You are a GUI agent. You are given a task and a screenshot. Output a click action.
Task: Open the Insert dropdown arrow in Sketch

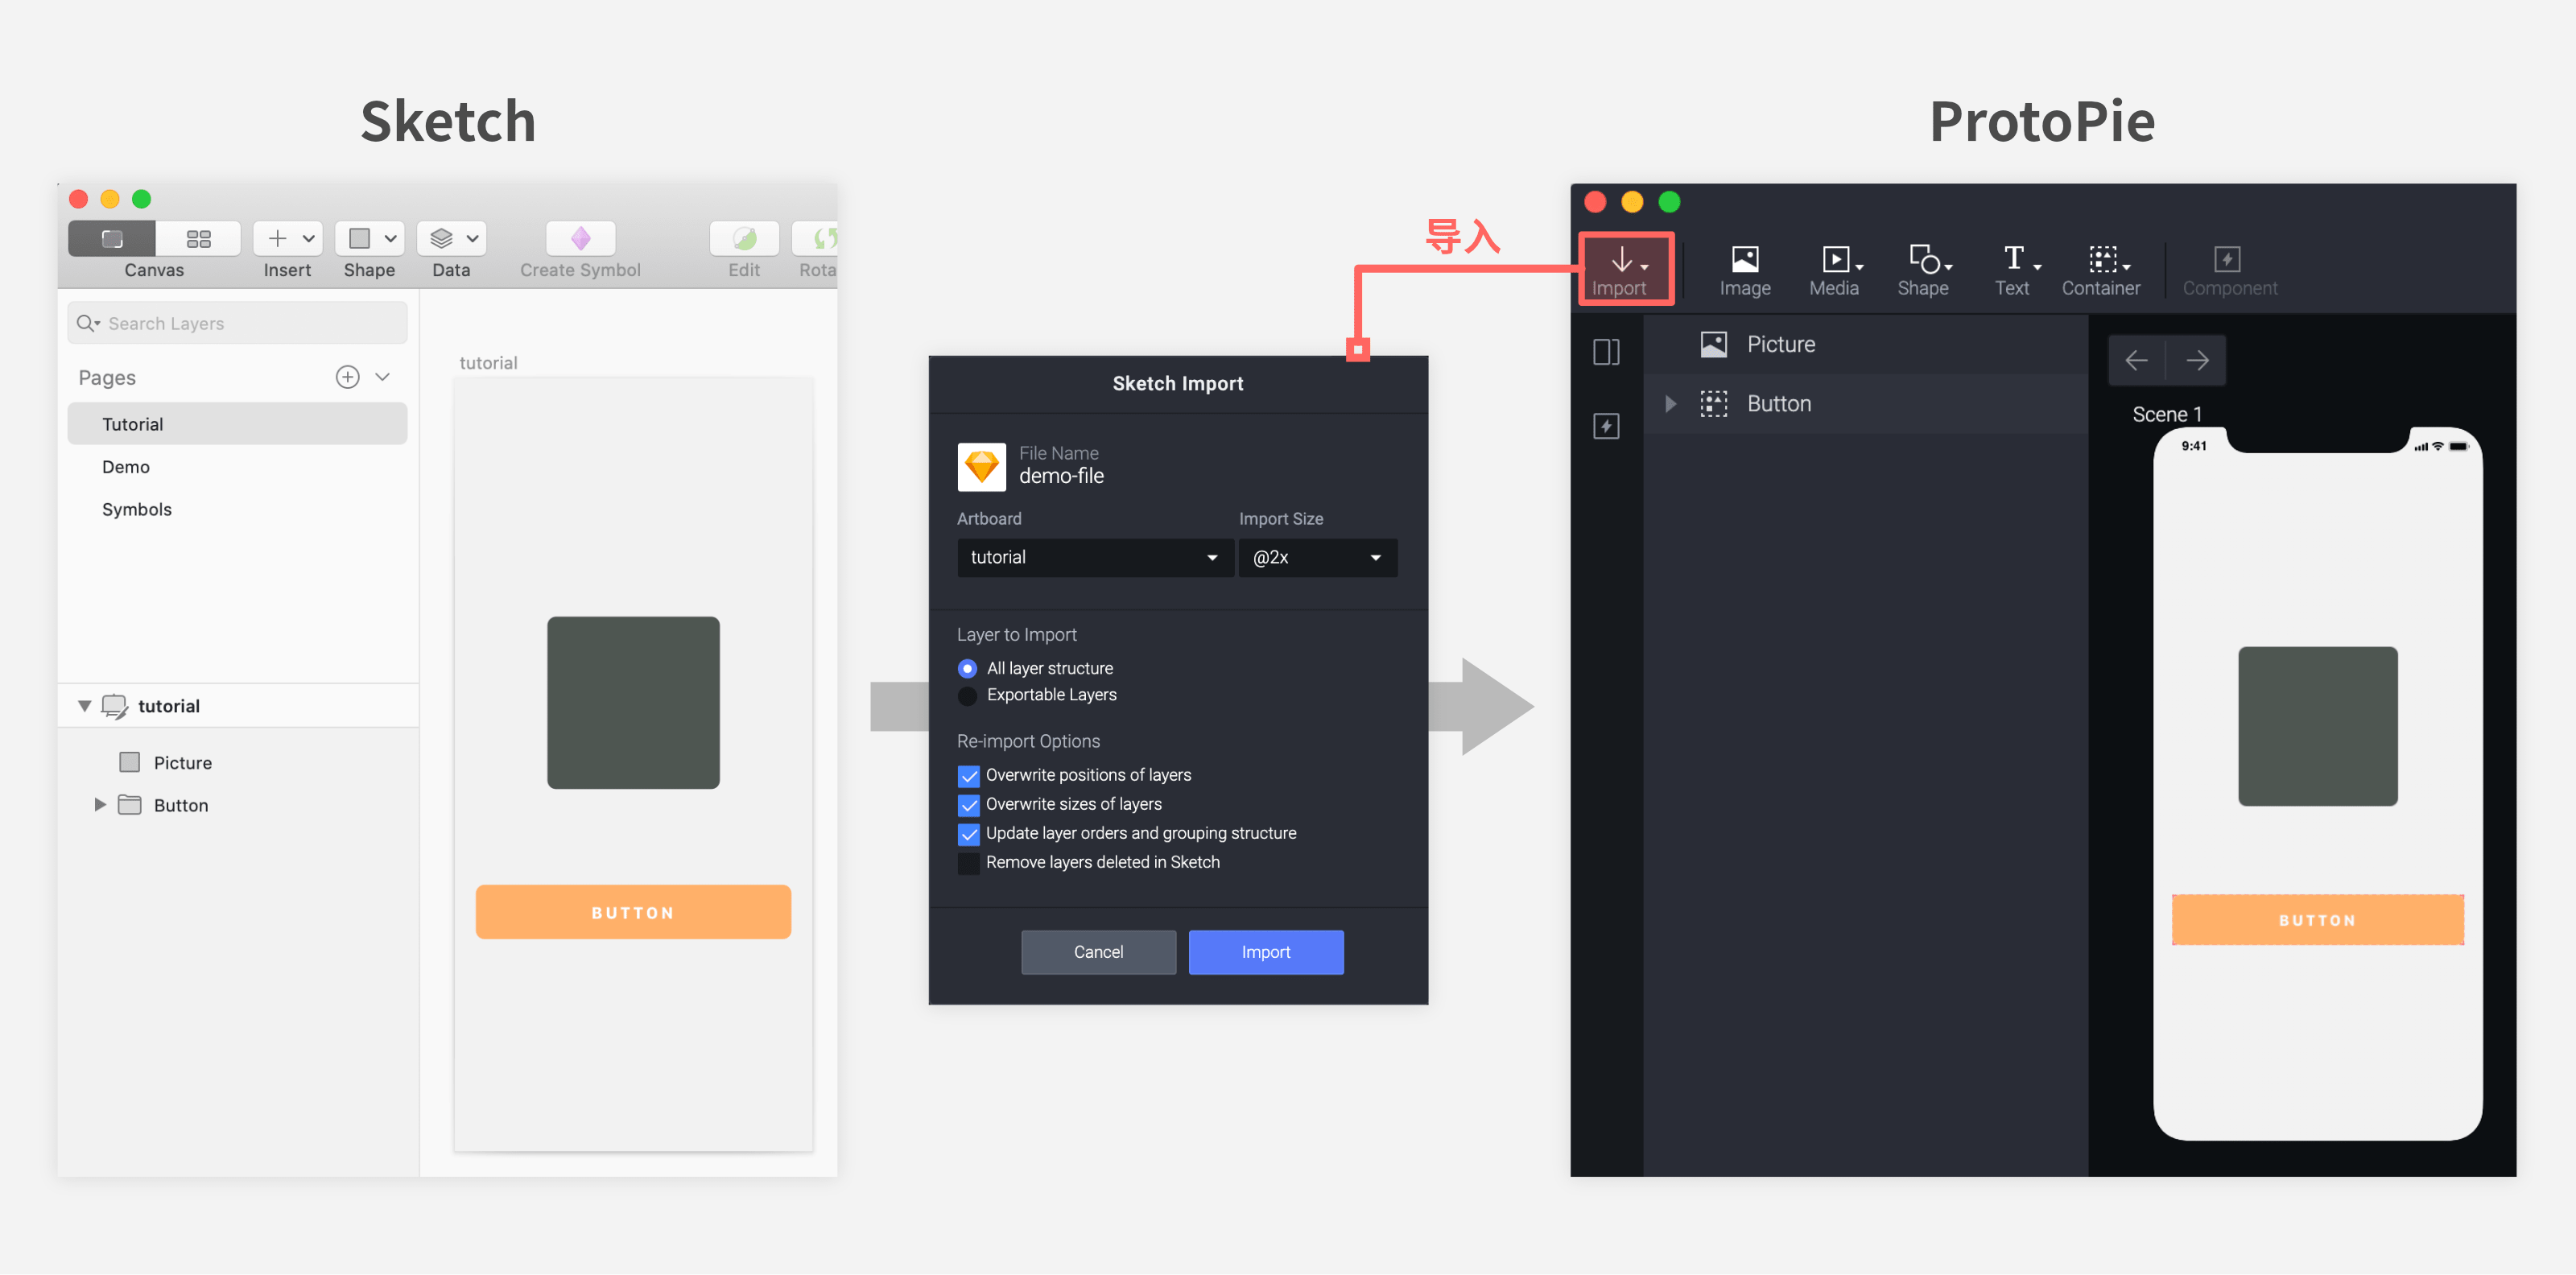click(x=309, y=238)
